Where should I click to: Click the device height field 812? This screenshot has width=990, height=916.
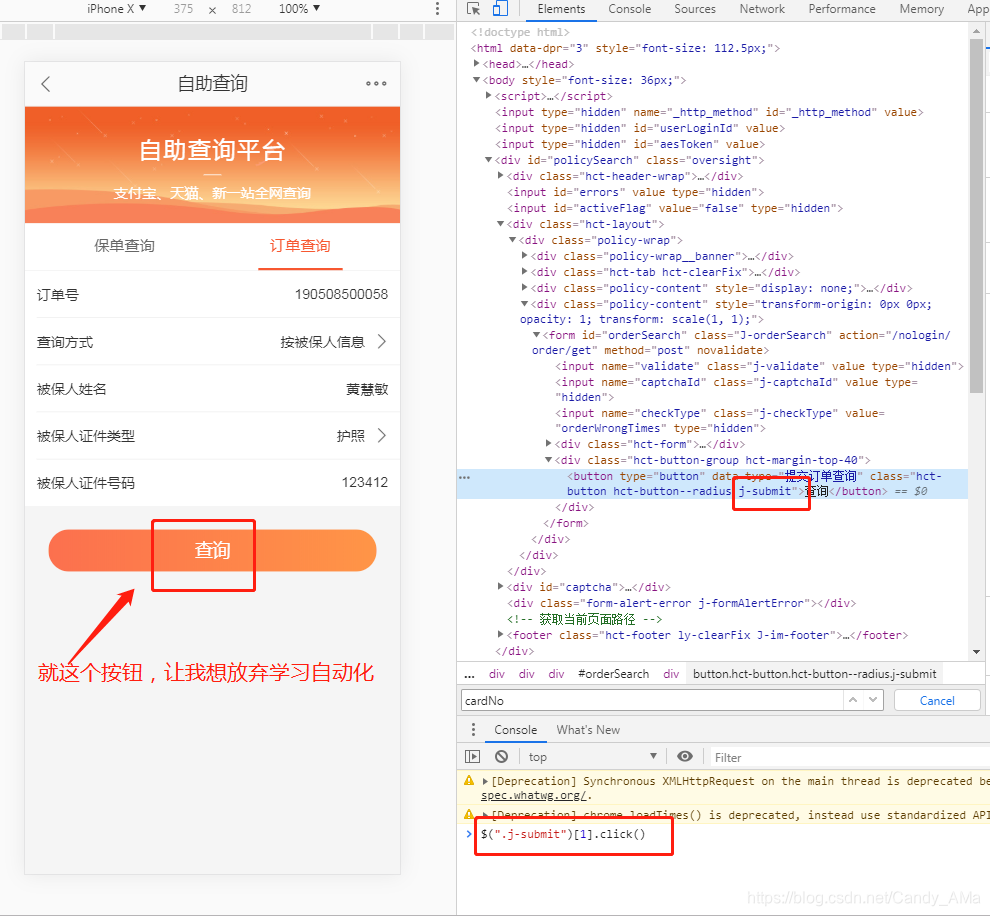(x=241, y=9)
